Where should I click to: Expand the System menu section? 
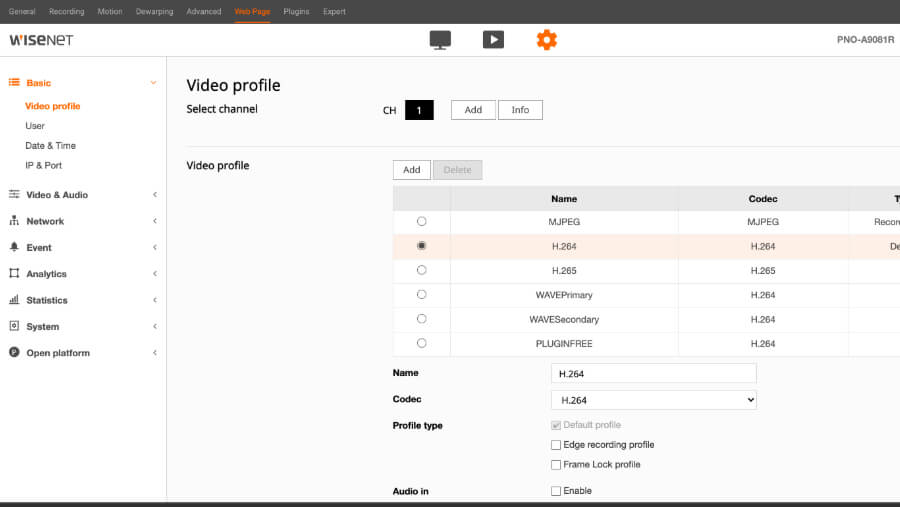[x=42, y=327]
